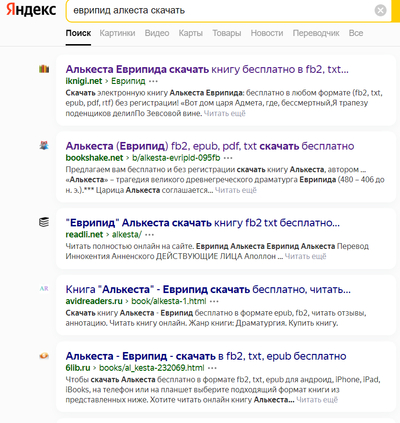The height and width of the screenshot is (423, 400).
Task: Open three-dot menu for 6lib.ru result
Action: (212, 368)
